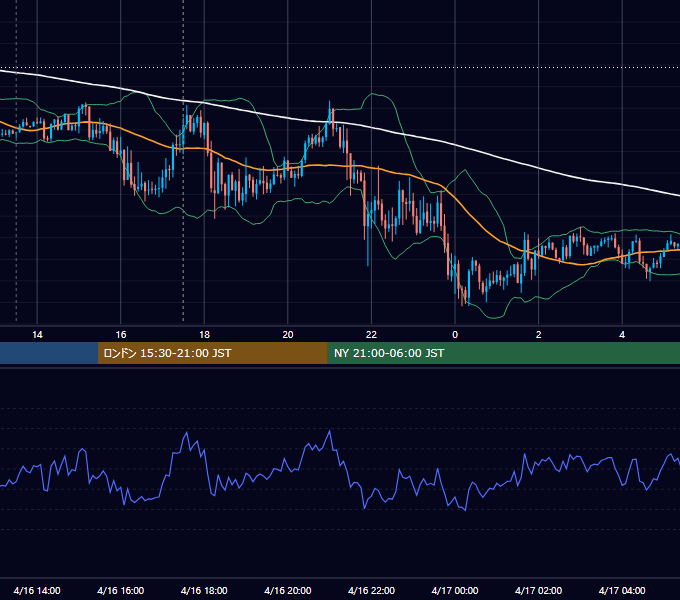Image resolution: width=680 pixels, height=600 pixels.
Task: Click the blue session bar before ロンドン
Action: 49,353
